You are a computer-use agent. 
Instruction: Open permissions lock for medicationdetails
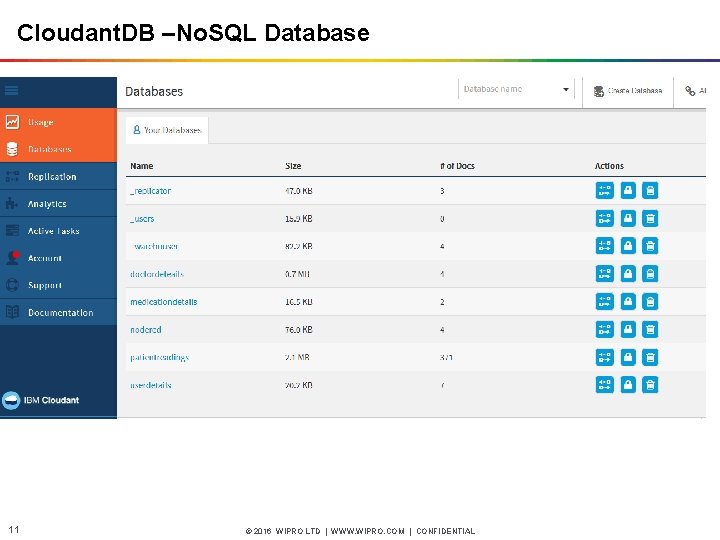628,302
